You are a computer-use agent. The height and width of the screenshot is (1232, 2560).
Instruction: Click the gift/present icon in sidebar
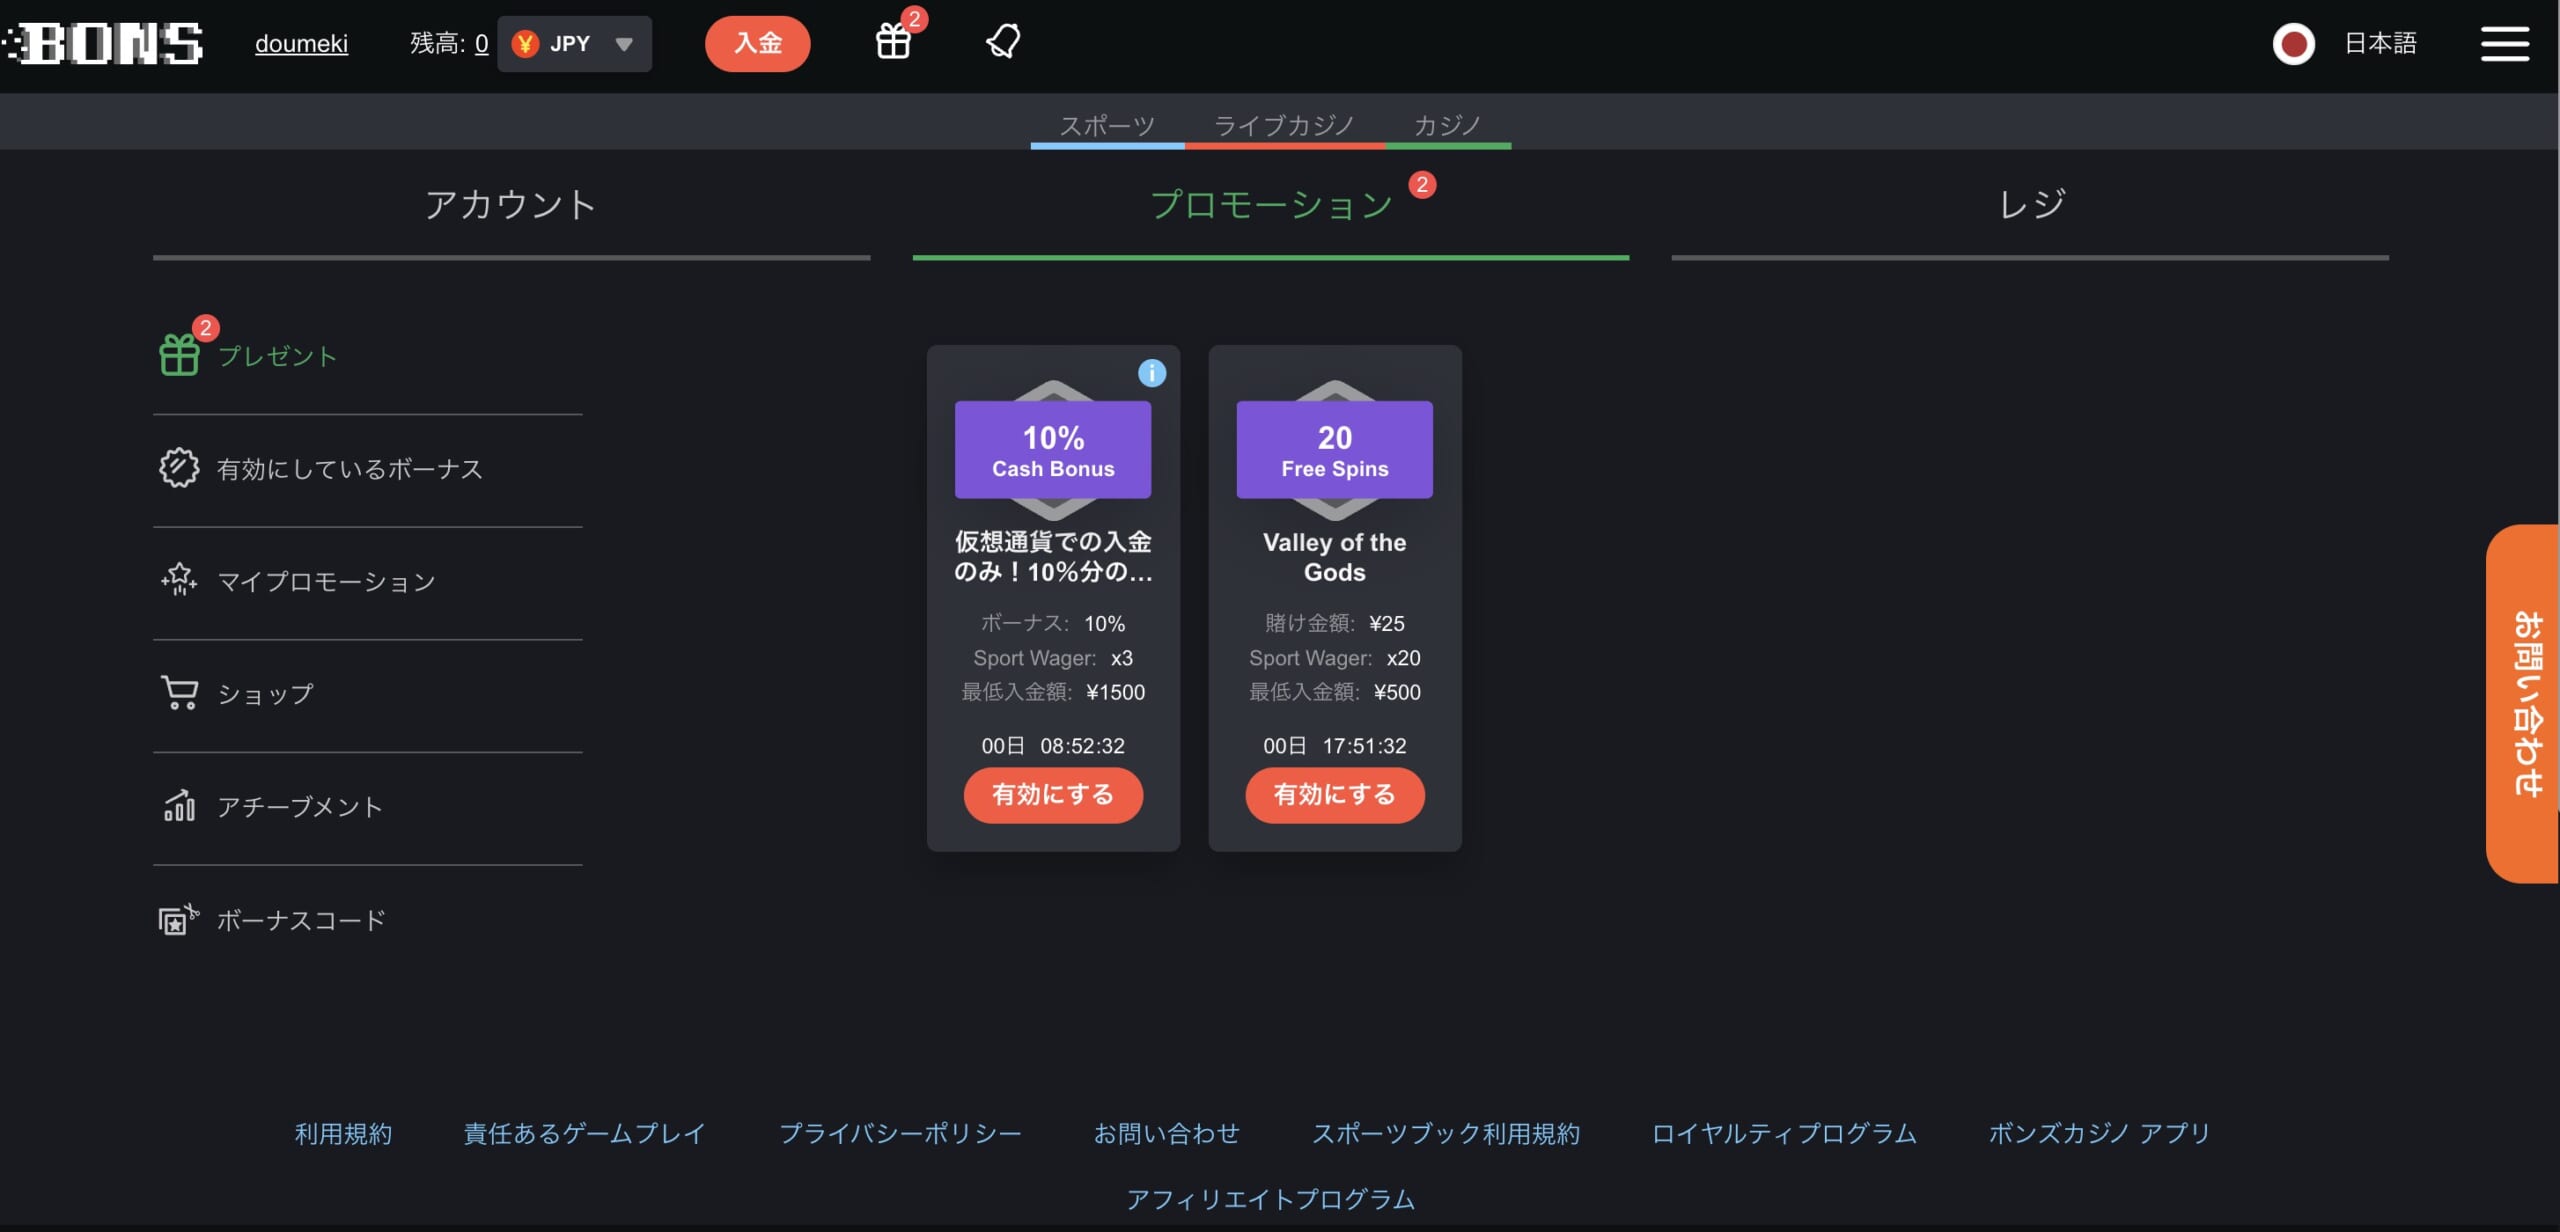[178, 354]
